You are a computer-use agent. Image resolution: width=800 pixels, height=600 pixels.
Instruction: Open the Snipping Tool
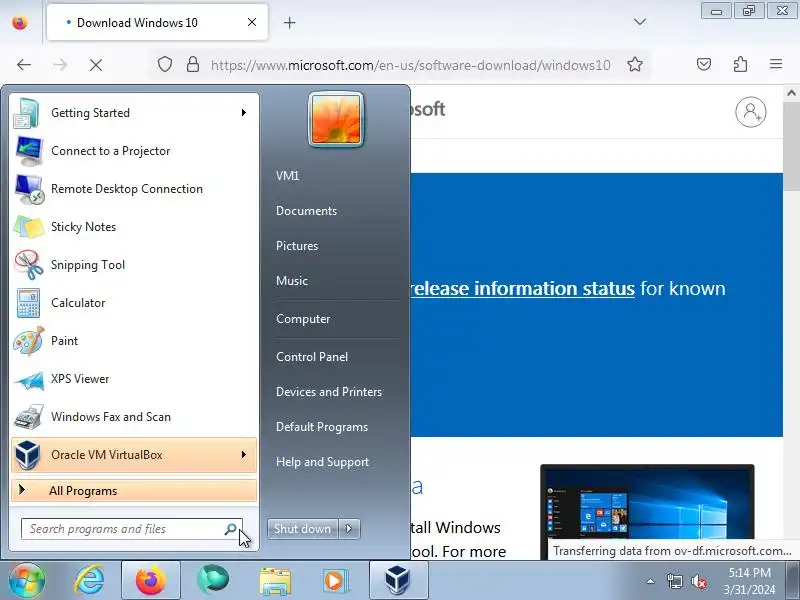(x=134, y=265)
